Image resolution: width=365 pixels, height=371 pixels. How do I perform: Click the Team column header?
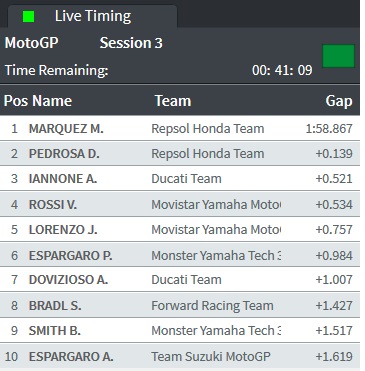tap(173, 101)
